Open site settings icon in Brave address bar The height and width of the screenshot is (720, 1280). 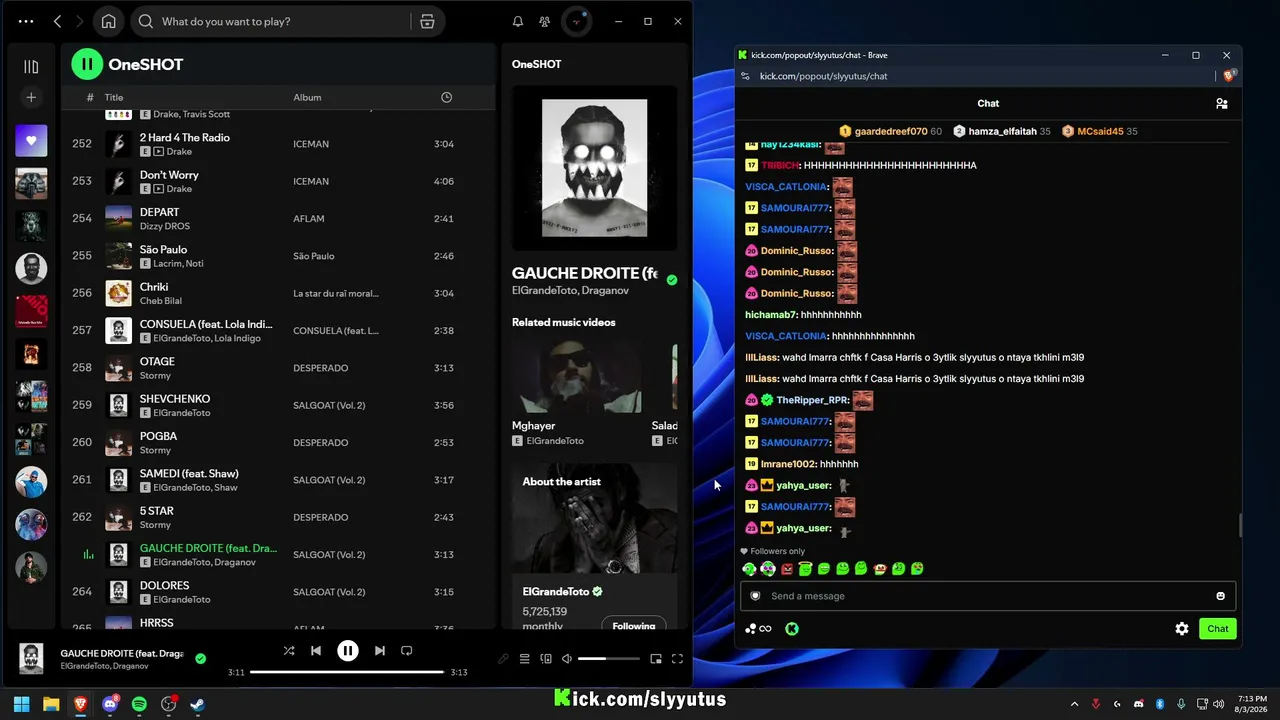point(745,76)
